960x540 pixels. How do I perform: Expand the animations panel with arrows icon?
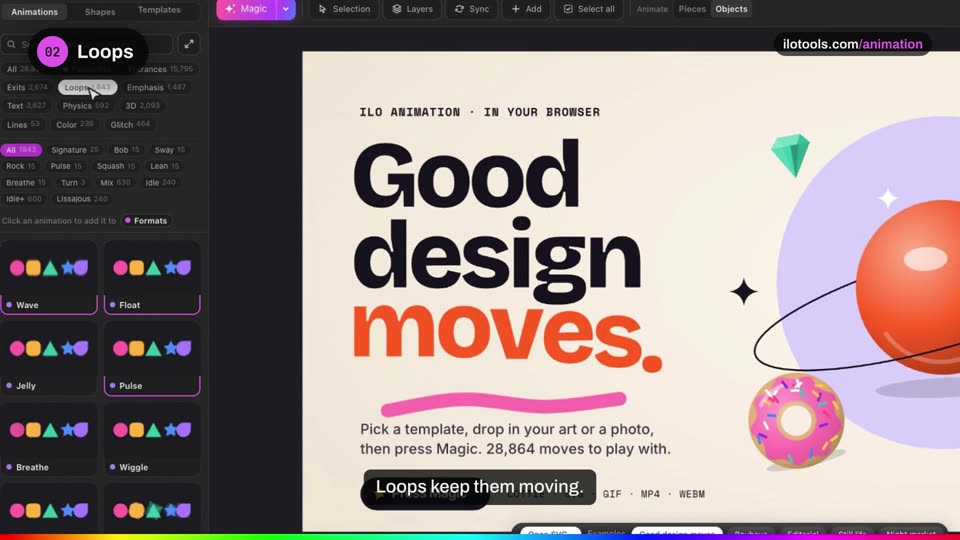189,44
